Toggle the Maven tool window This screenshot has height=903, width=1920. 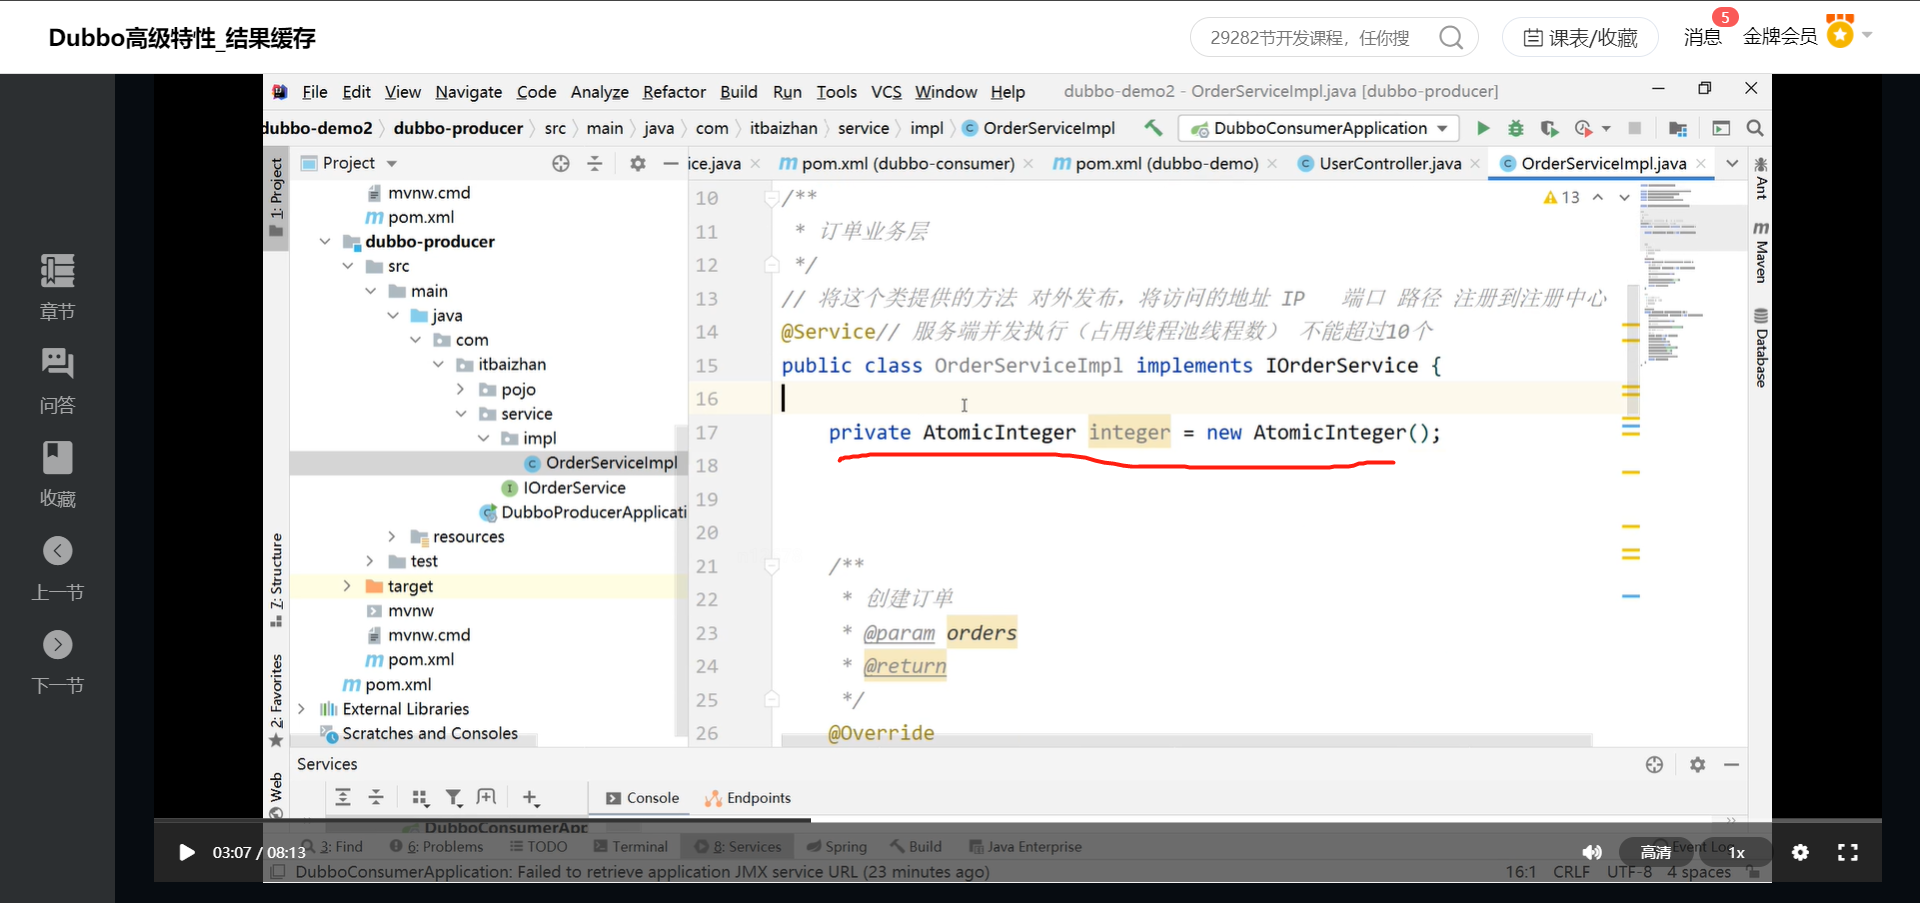[x=1761, y=252]
